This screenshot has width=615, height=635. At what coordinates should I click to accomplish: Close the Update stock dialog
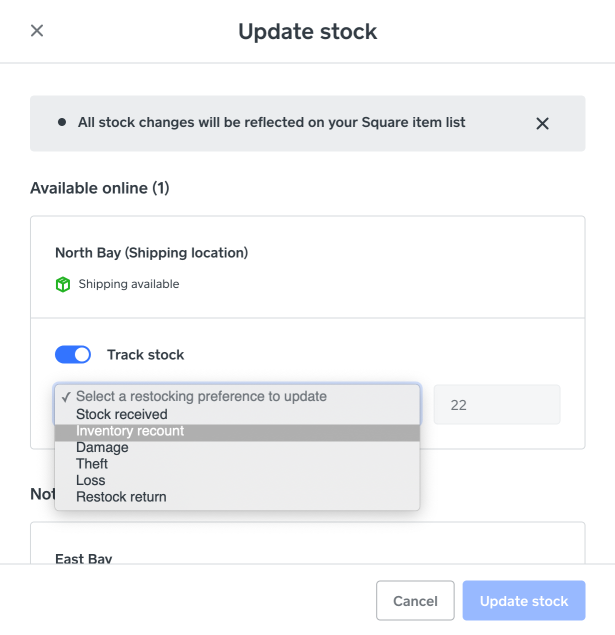point(37,31)
